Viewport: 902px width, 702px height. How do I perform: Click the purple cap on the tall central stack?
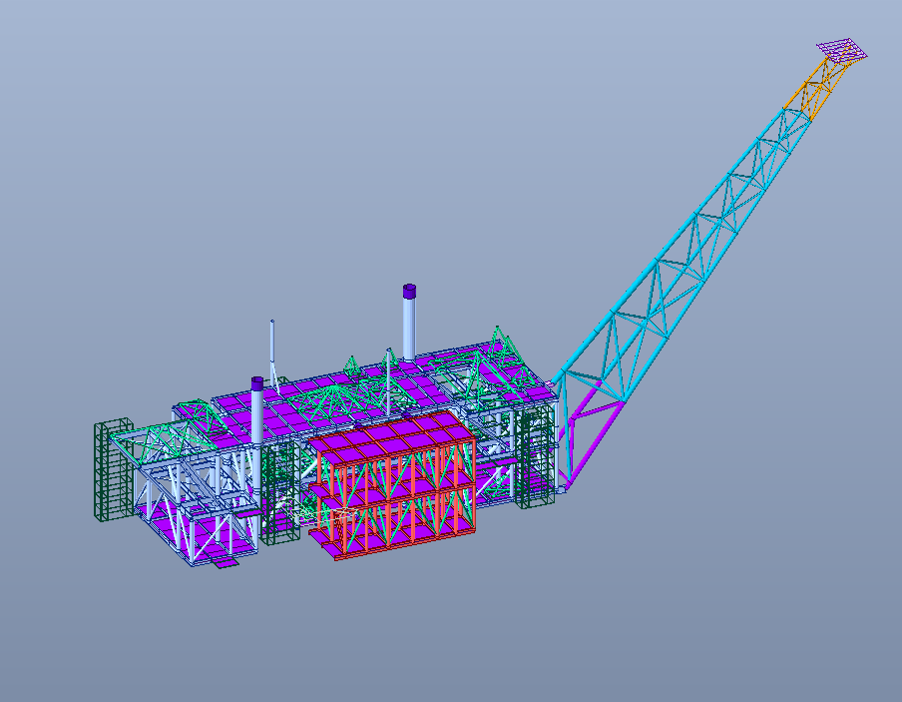click(409, 291)
